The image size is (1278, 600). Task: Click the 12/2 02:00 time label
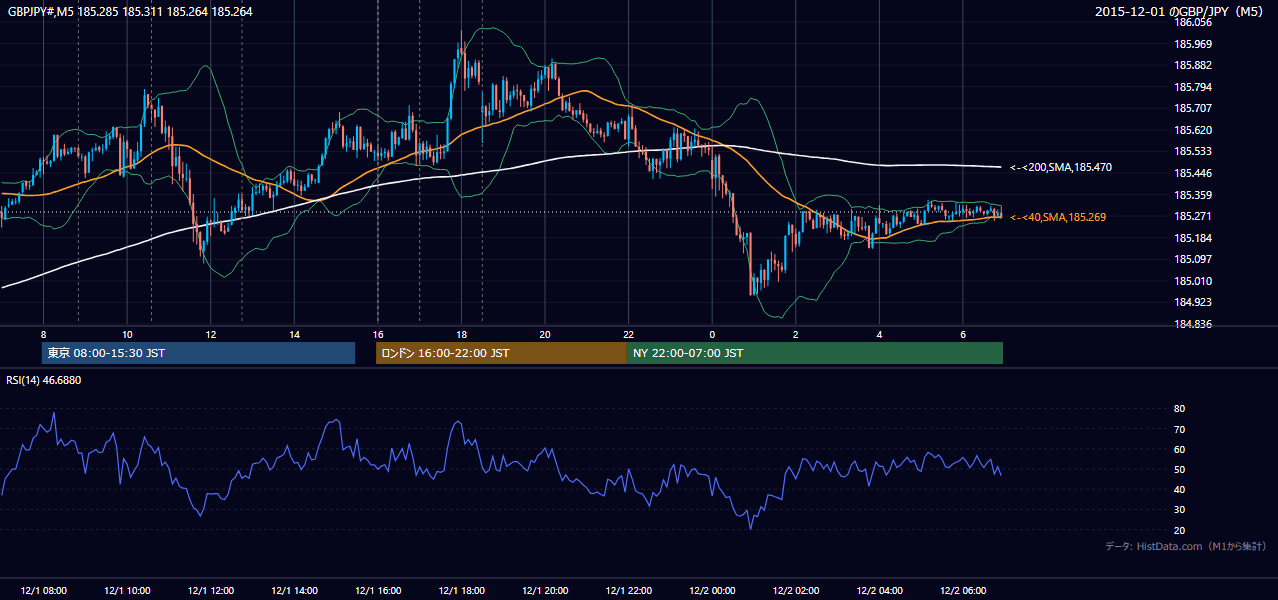[795, 591]
